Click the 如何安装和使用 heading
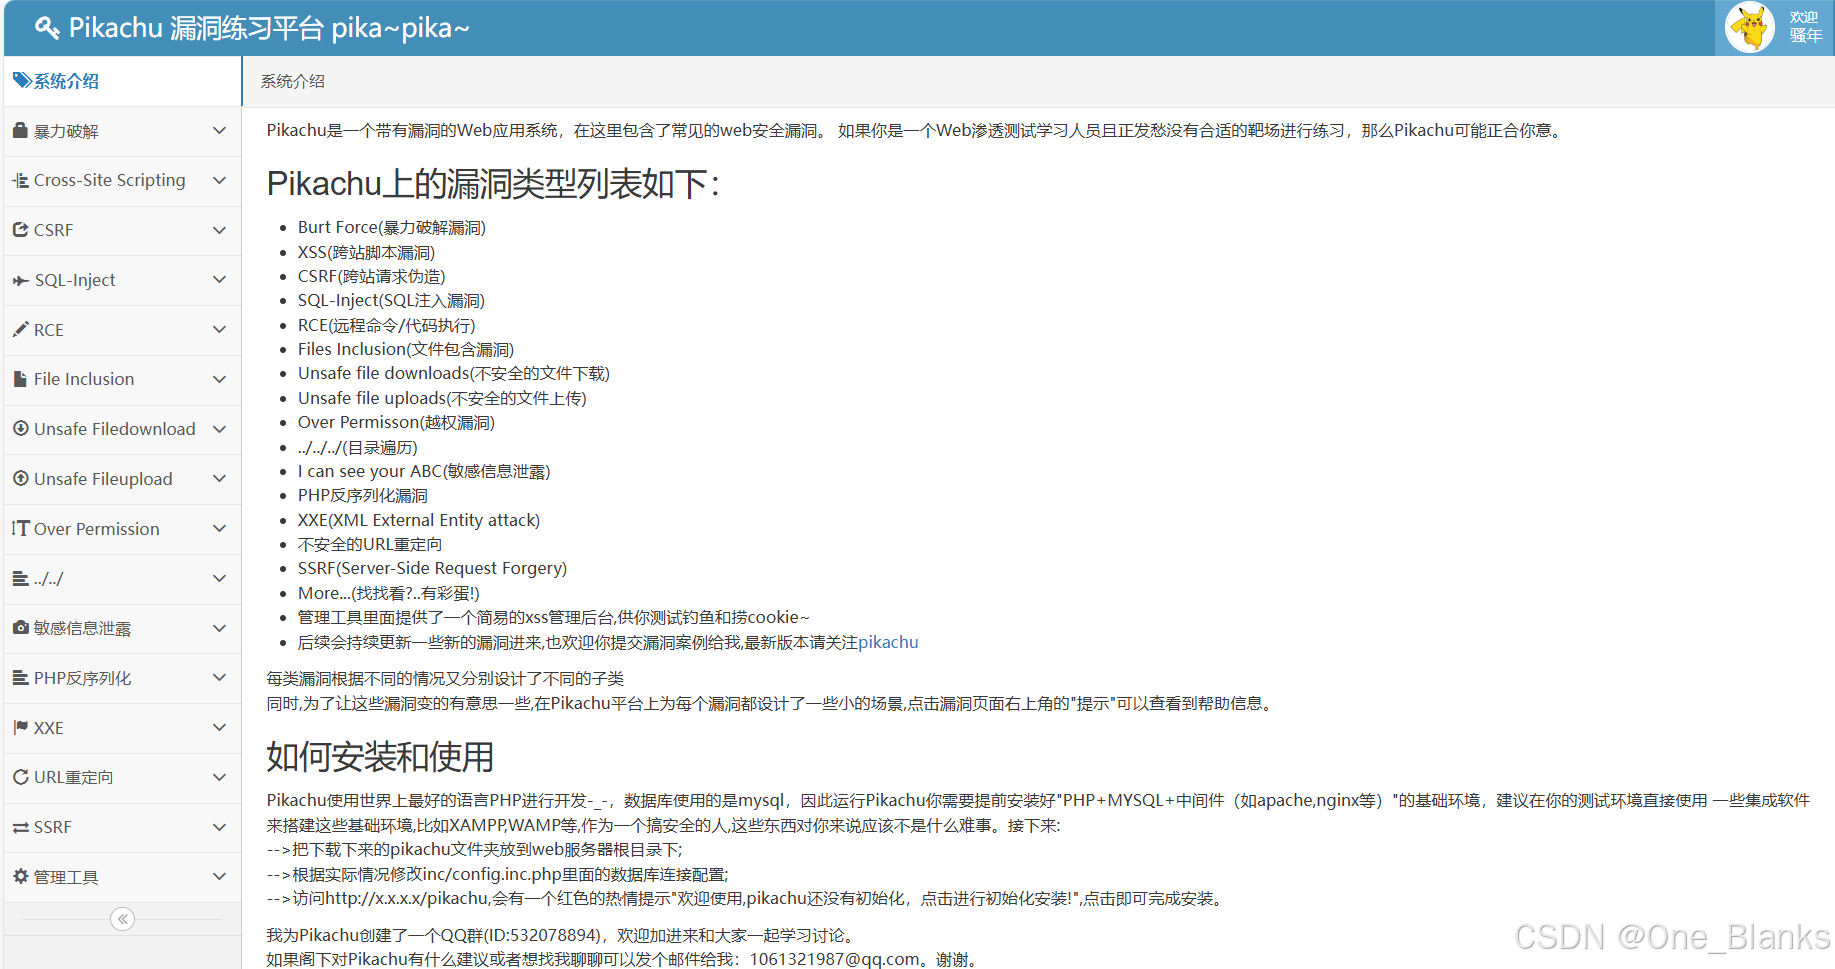The width and height of the screenshot is (1835, 969). (x=380, y=757)
